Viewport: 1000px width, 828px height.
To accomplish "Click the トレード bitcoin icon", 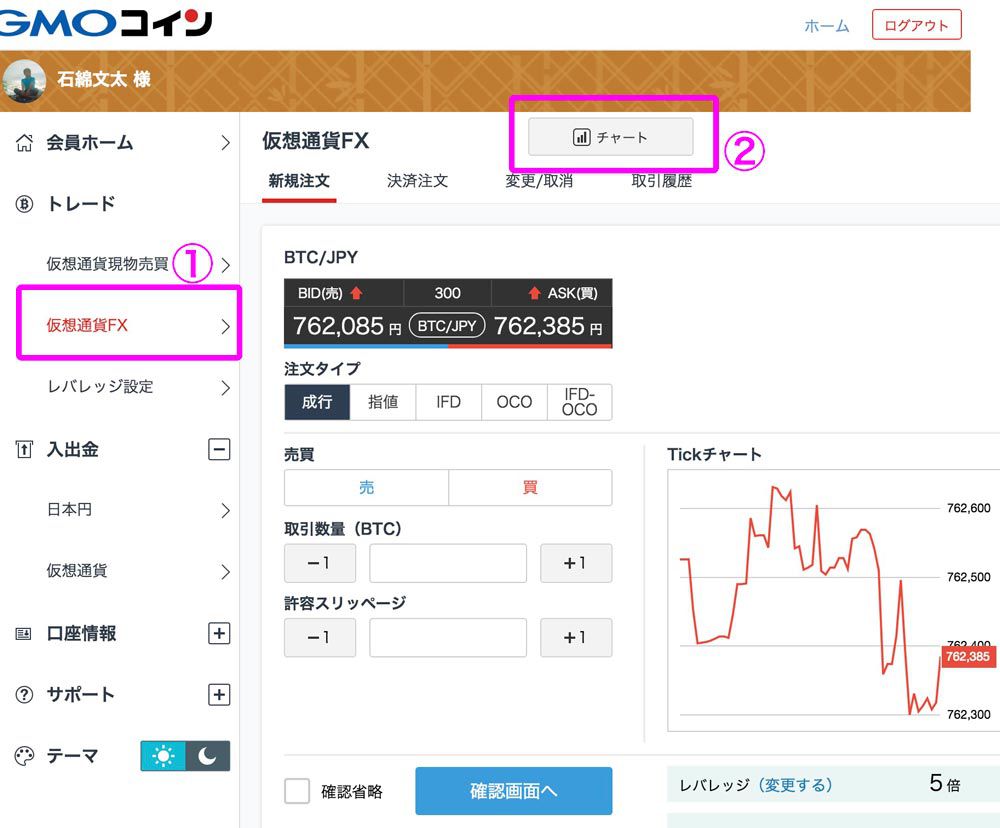I will (24, 203).
